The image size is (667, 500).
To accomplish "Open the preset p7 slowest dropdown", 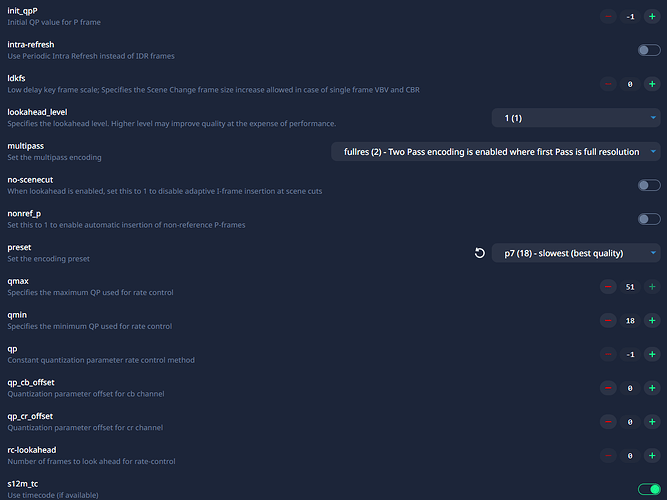I will click(x=576, y=253).
